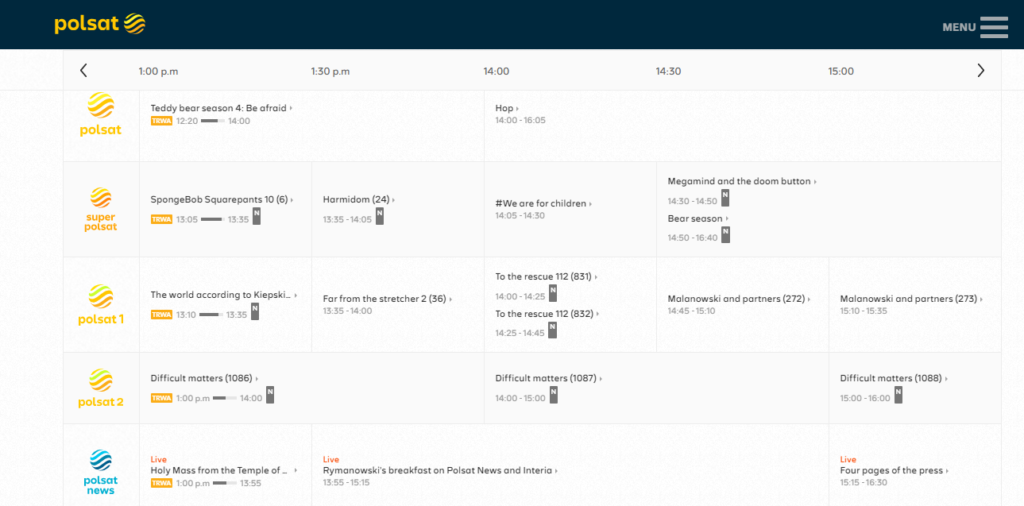Open Four pages of the press
This screenshot has width=1024, height=506.
893,470
